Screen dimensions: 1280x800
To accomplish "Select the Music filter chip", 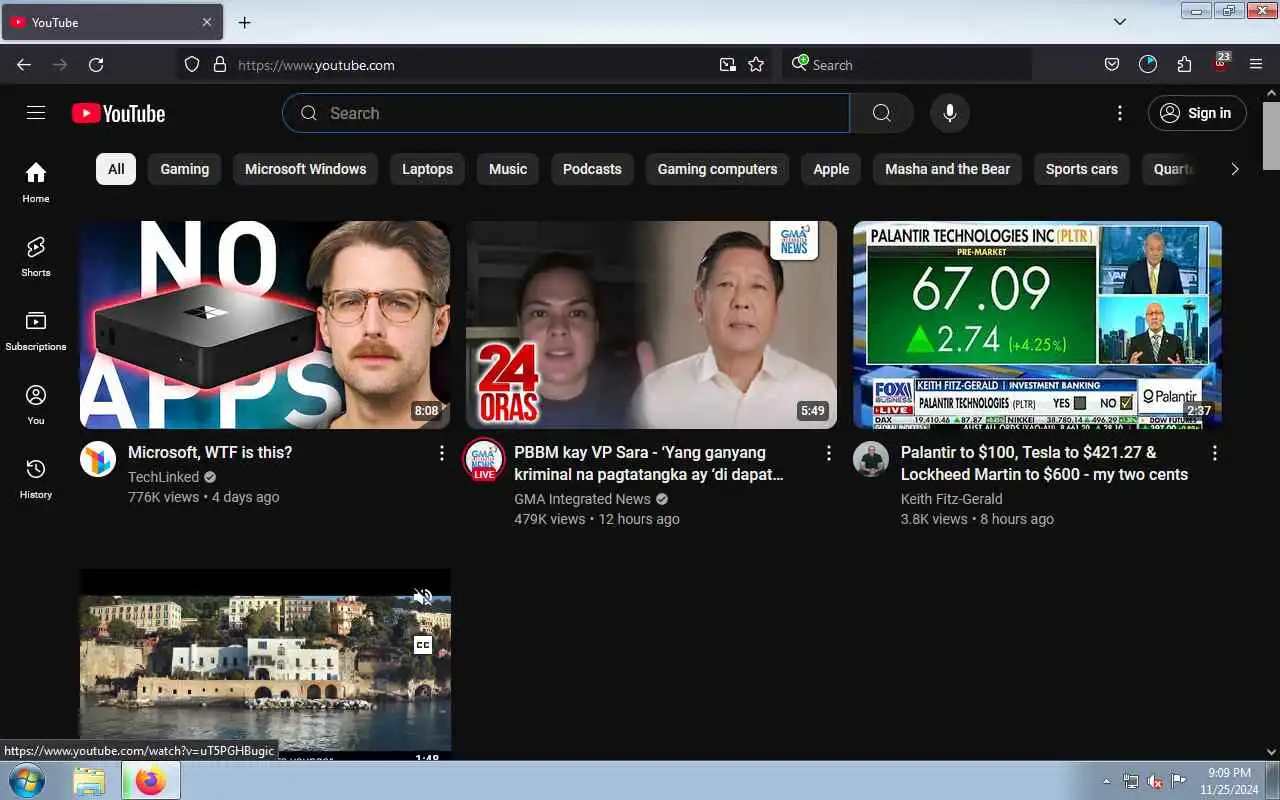I will 508,169.
